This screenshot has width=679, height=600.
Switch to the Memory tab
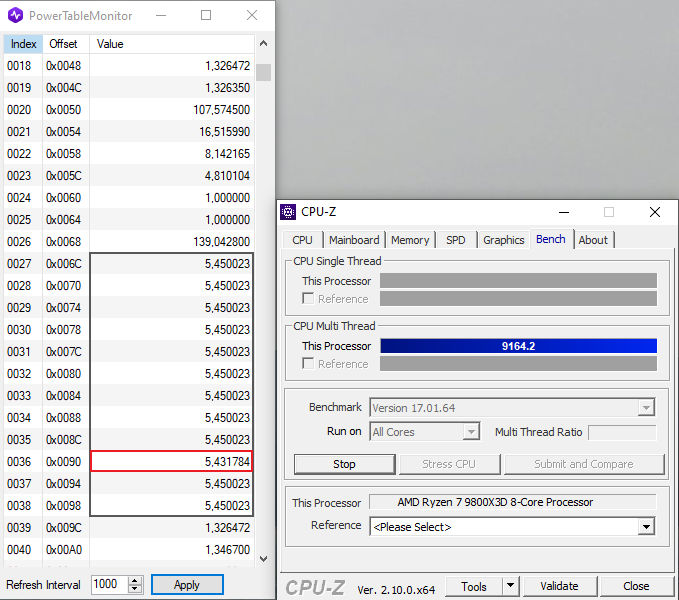(x=410, y=240)
